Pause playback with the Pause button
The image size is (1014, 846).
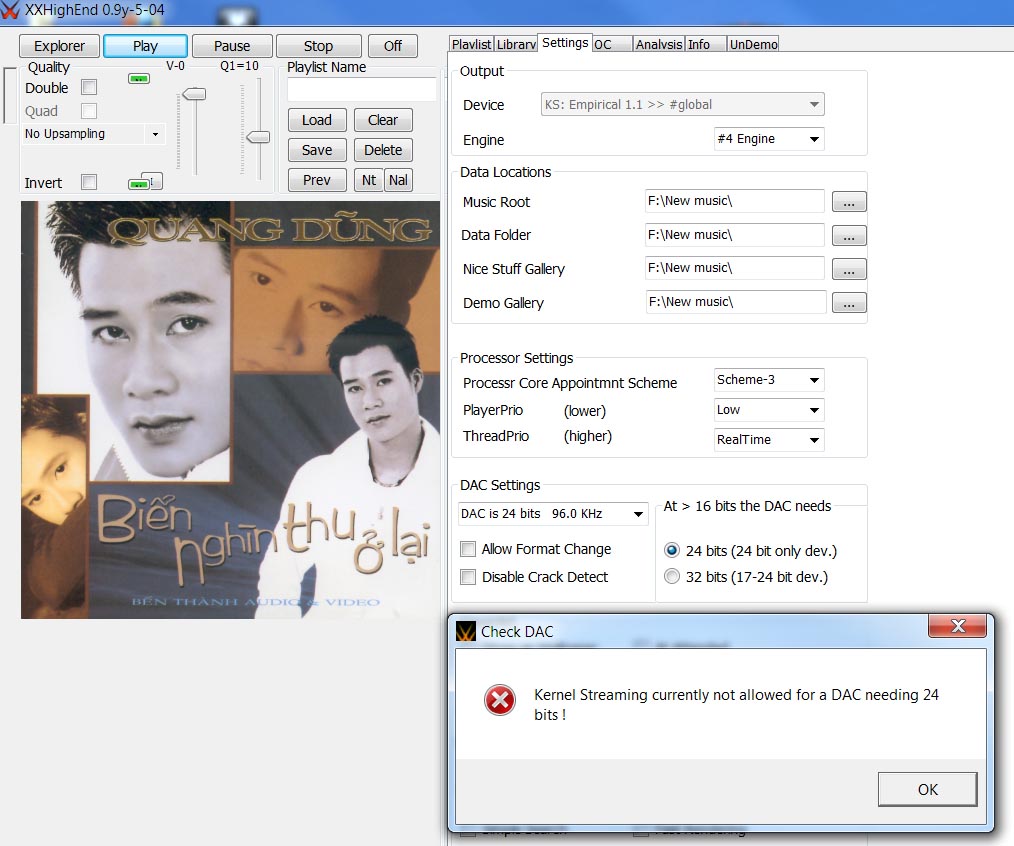[232, 46]
